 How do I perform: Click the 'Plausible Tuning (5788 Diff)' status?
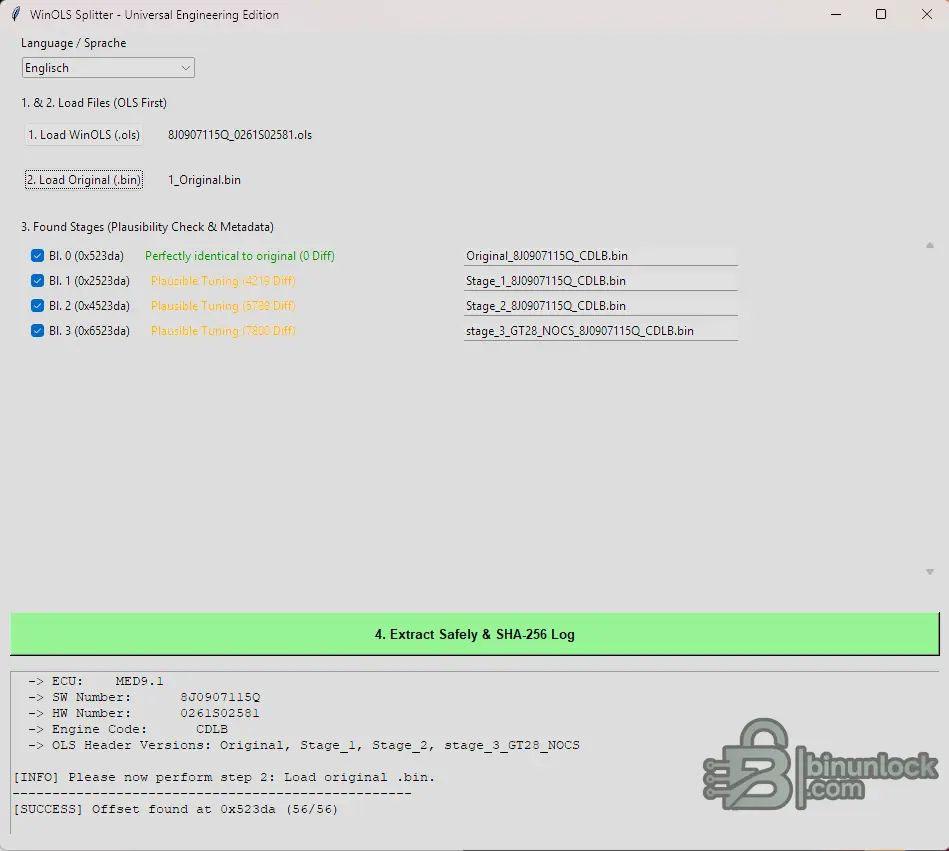pyautogui.click(x=223, y=306)
